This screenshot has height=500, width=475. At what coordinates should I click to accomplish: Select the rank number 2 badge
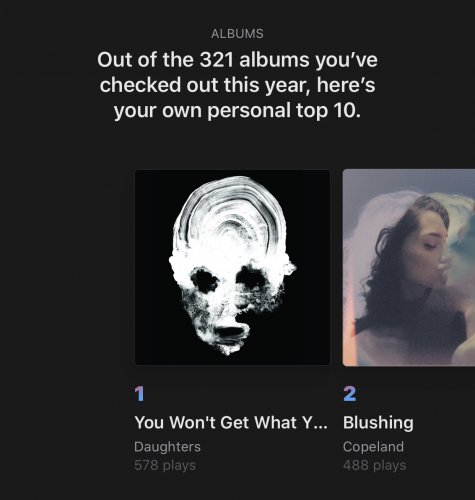point(350,394)
